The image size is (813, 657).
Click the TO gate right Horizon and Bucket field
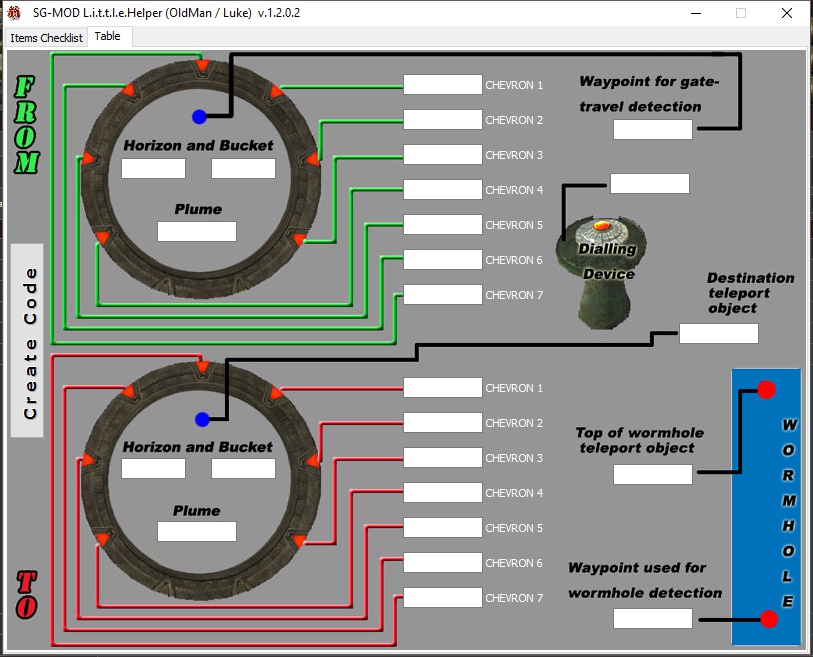coord(243,469)
